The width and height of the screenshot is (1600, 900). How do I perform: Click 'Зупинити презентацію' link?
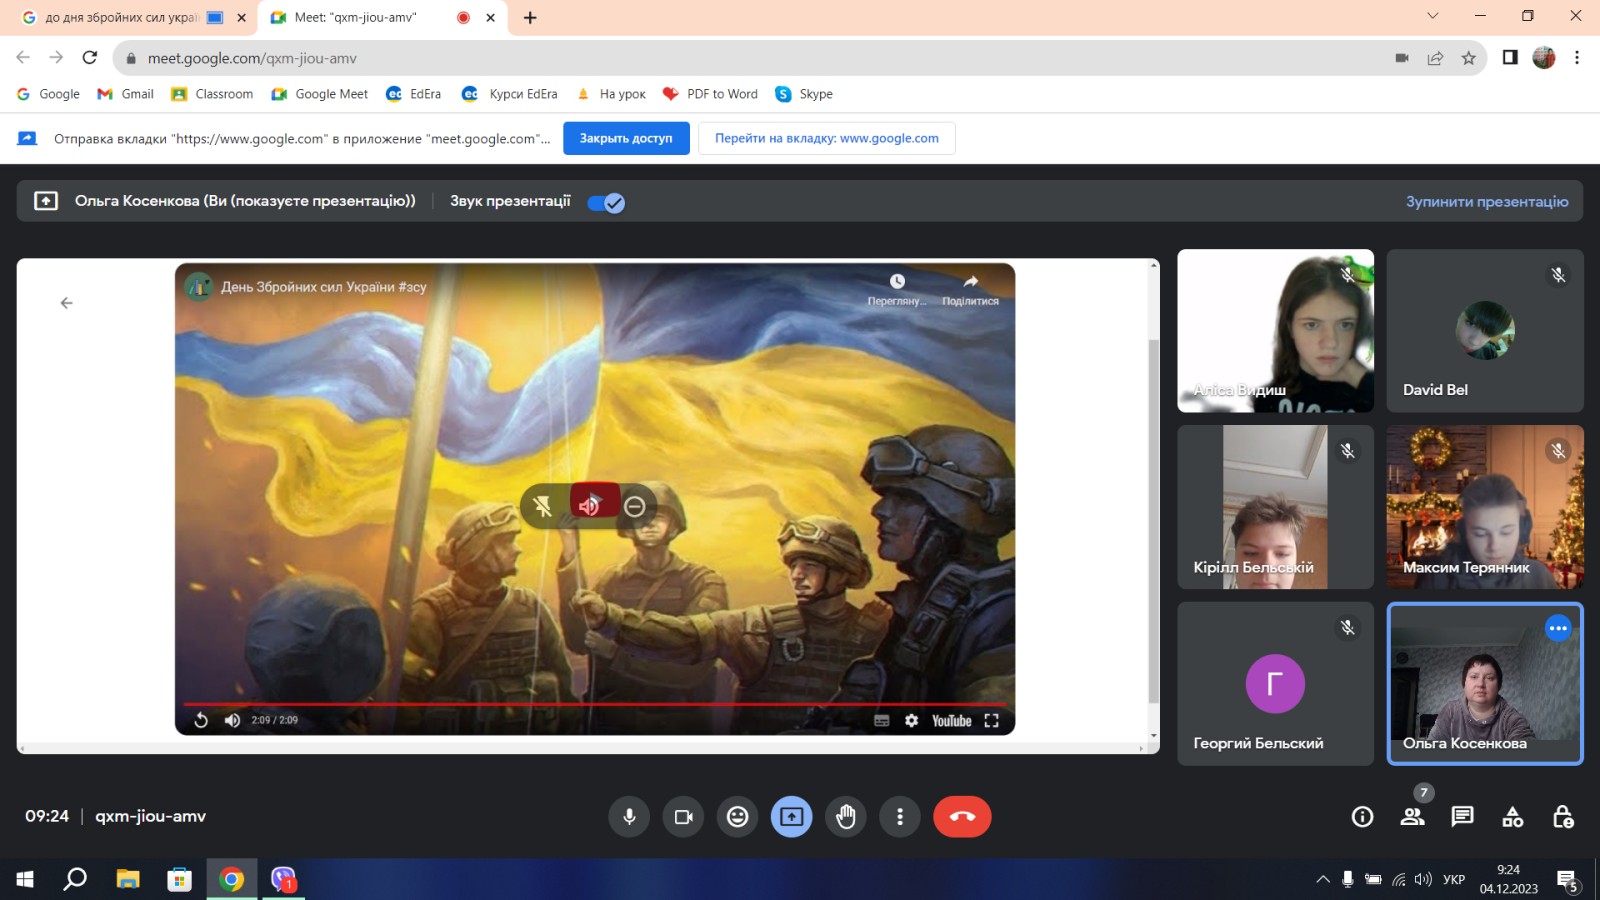pyautogui.click(x=1486, y=201)
